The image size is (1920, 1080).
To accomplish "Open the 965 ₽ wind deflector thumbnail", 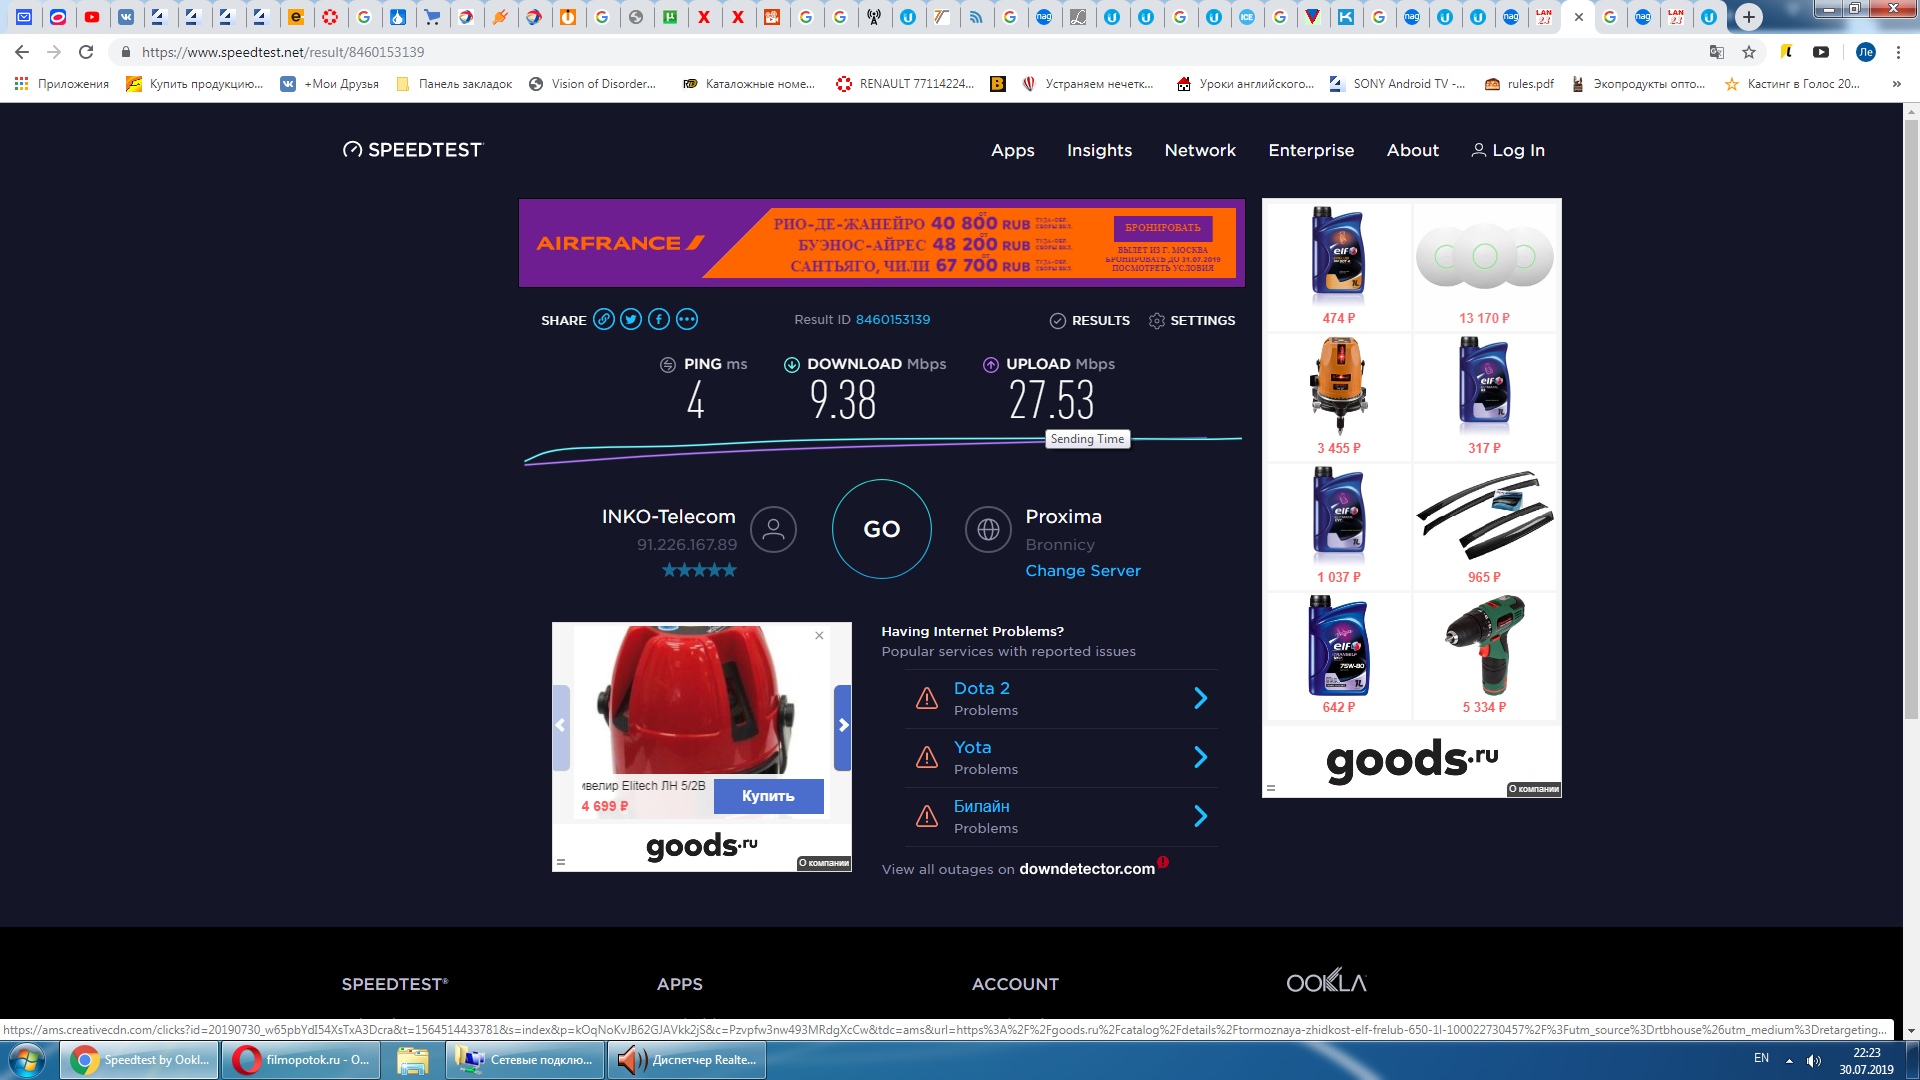I will (1485, 526).
